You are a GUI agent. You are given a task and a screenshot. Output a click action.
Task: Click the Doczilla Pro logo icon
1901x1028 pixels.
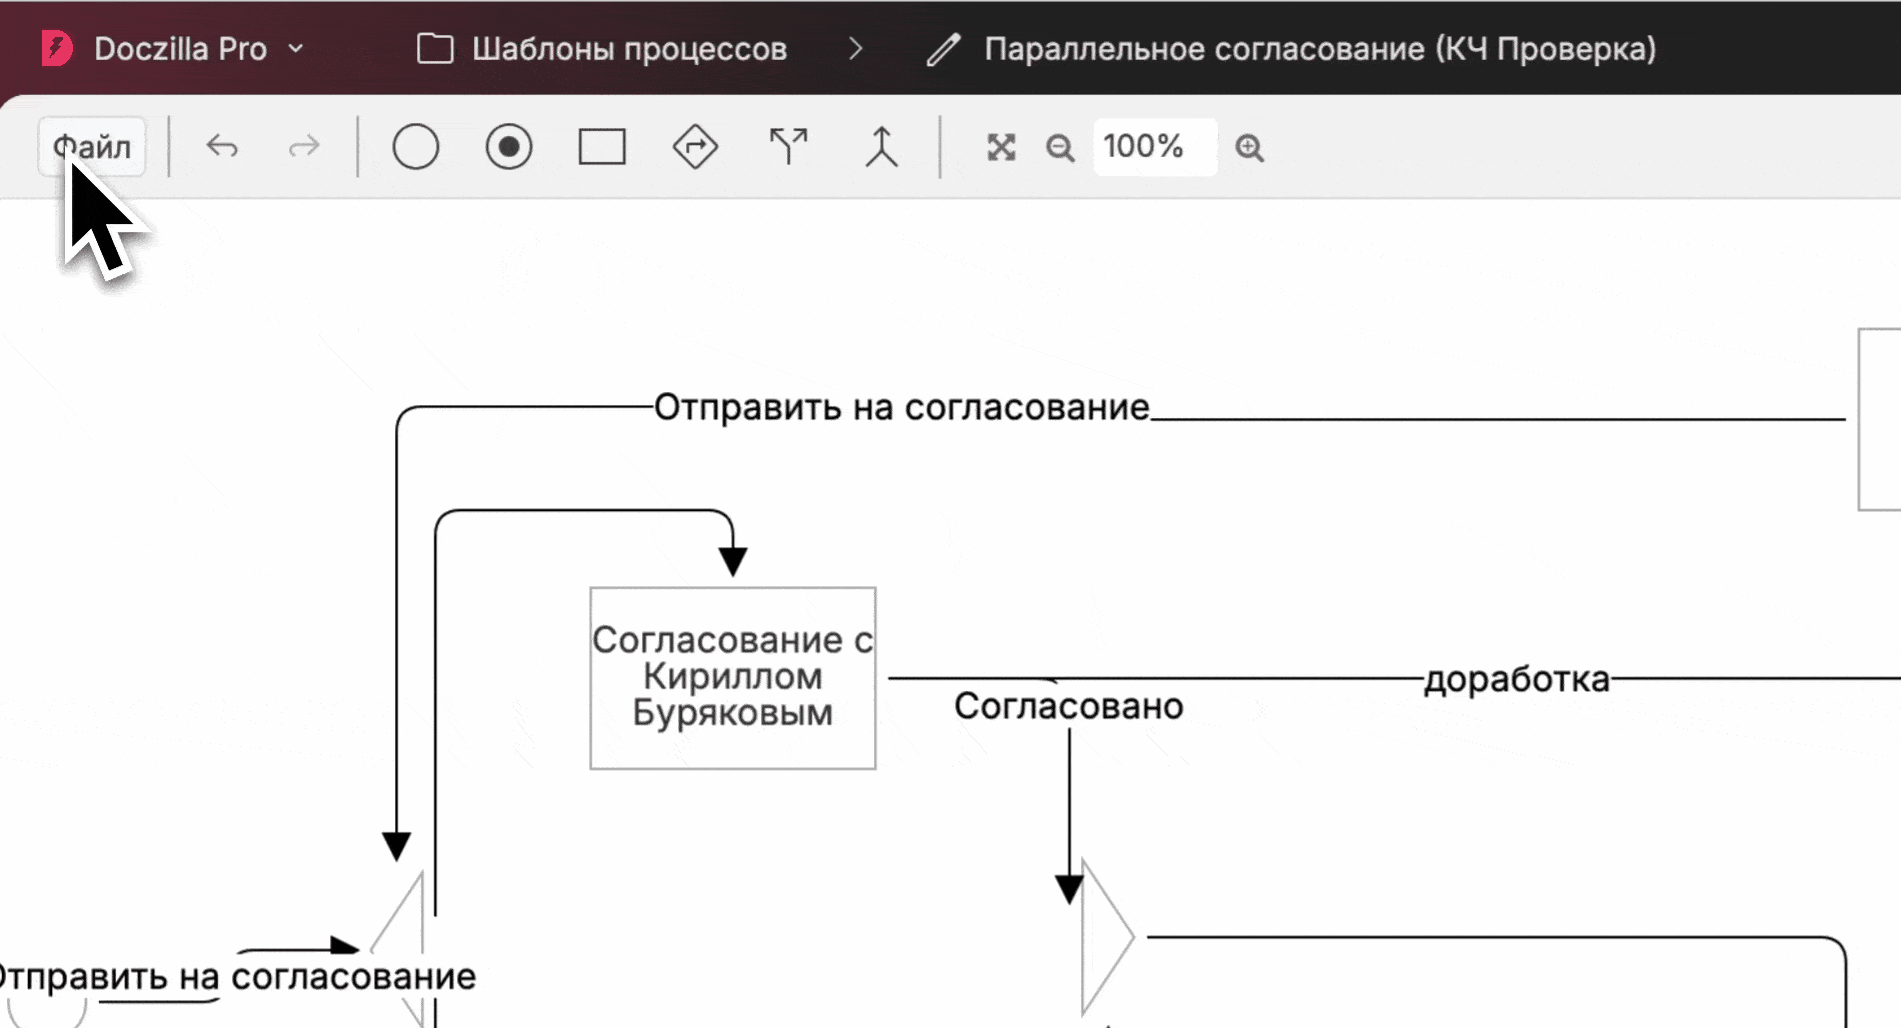coord(57,48)
